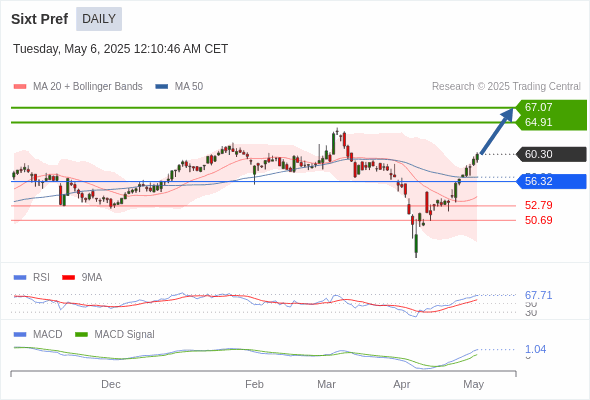
Task: Click the Sixt Pref chart title
Action: coord(40,19)
